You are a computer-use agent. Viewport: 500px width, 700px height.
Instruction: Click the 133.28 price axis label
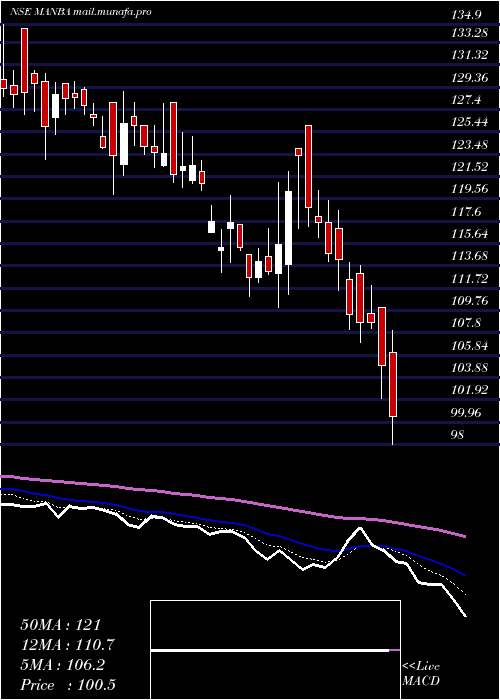(x=471, y=33)
